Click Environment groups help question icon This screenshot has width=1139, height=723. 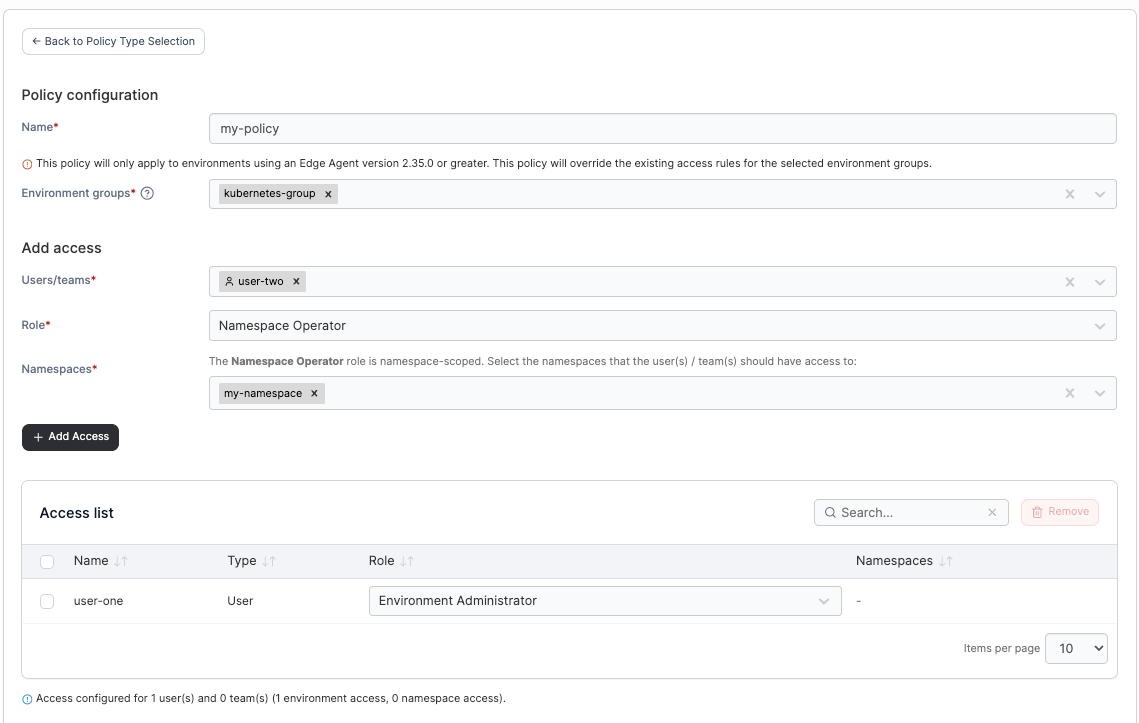coord(147,194)
